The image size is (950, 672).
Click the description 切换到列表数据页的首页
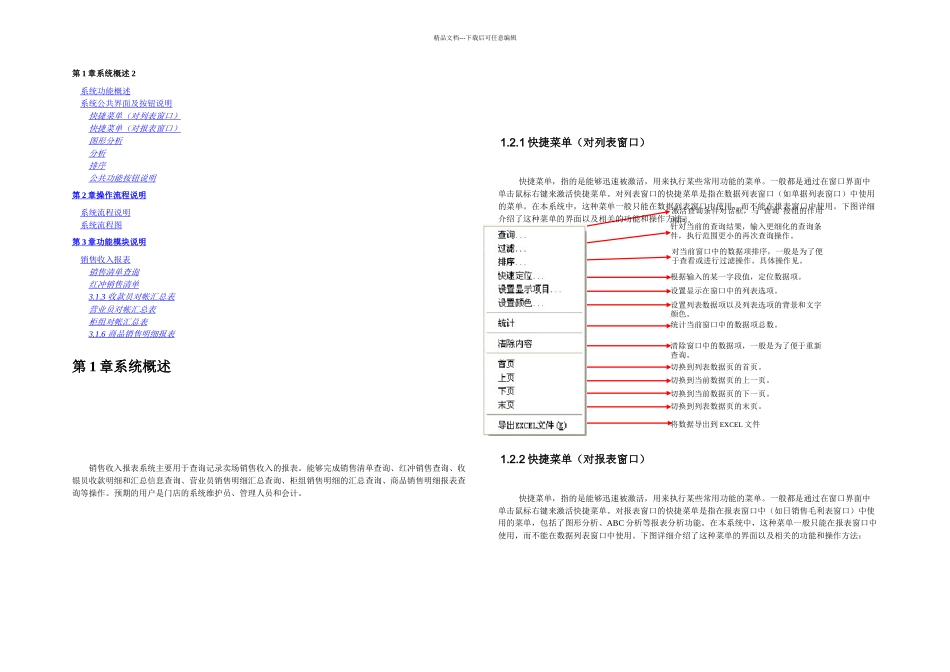pyautogui.click(x=716, y=367)
